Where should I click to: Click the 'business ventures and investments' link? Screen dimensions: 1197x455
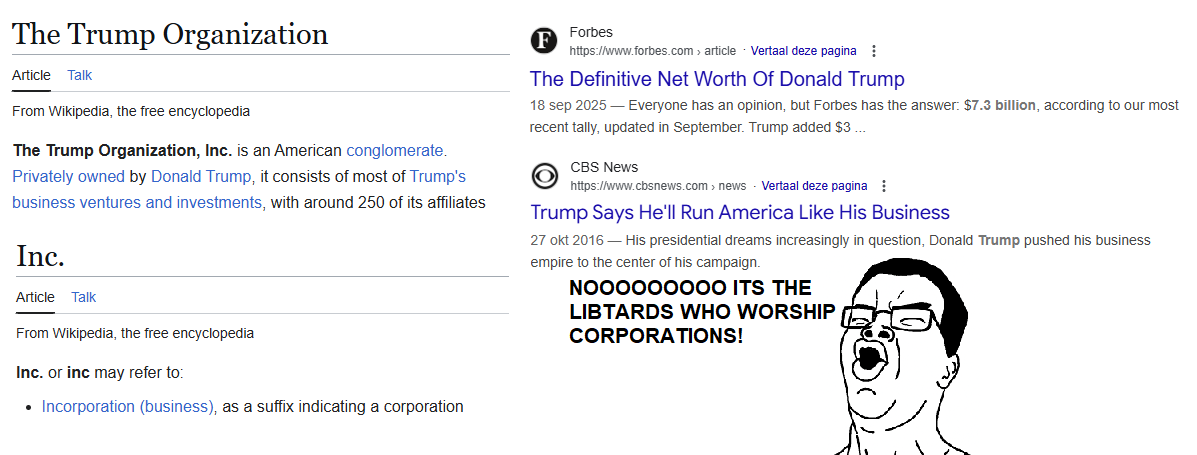tap(138, 203)
